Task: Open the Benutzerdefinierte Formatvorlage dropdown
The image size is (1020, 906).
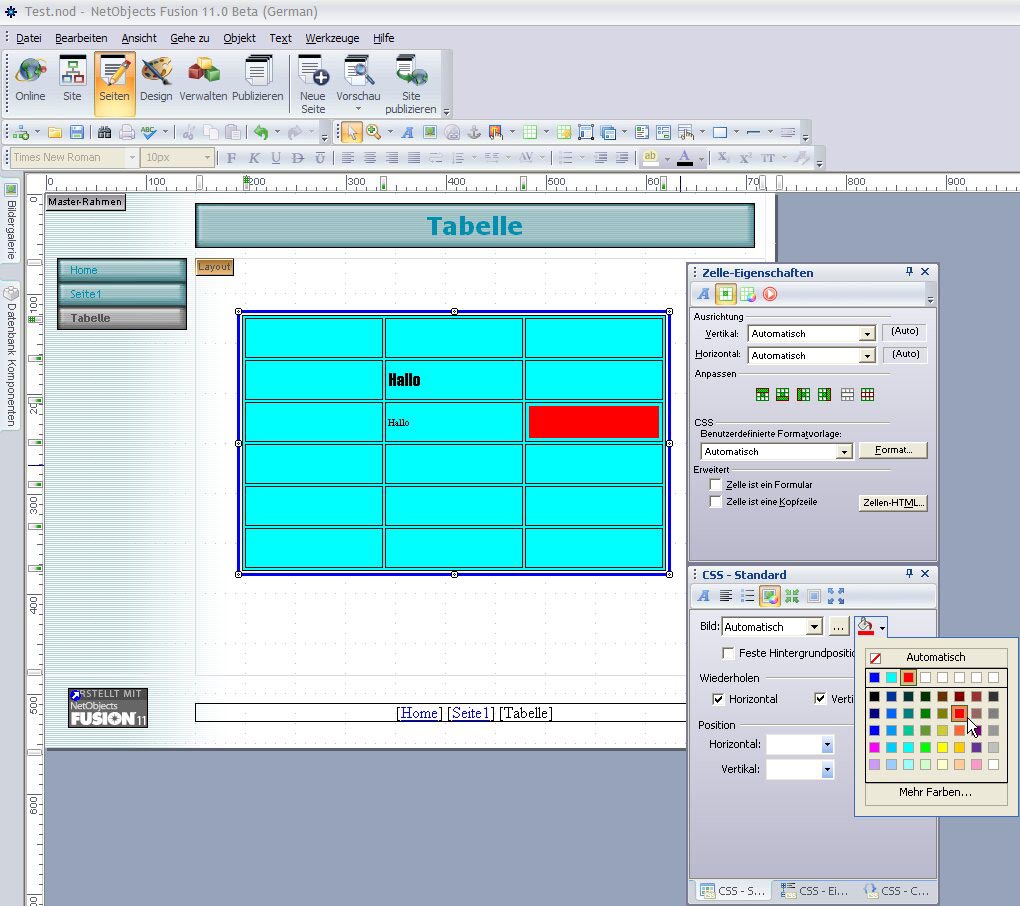Action: (844, 452)
